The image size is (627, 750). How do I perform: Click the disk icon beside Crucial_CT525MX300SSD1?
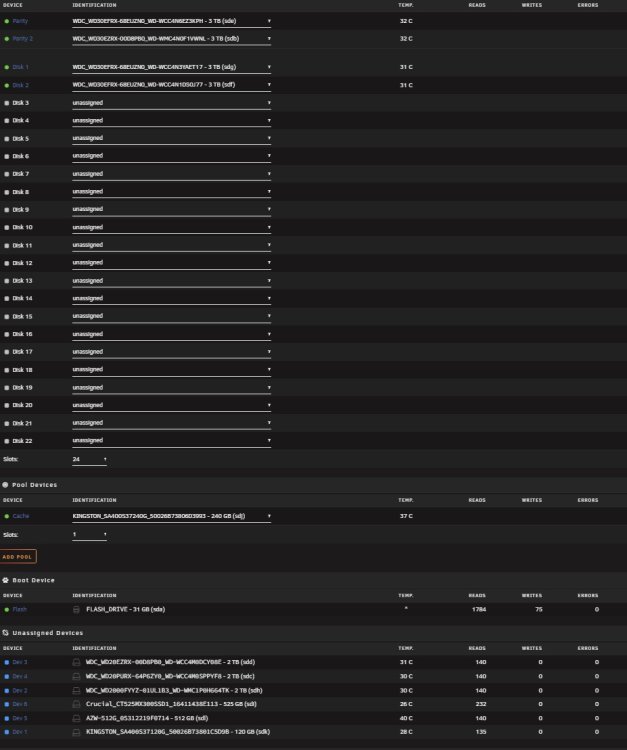click(x=76, y=704)
